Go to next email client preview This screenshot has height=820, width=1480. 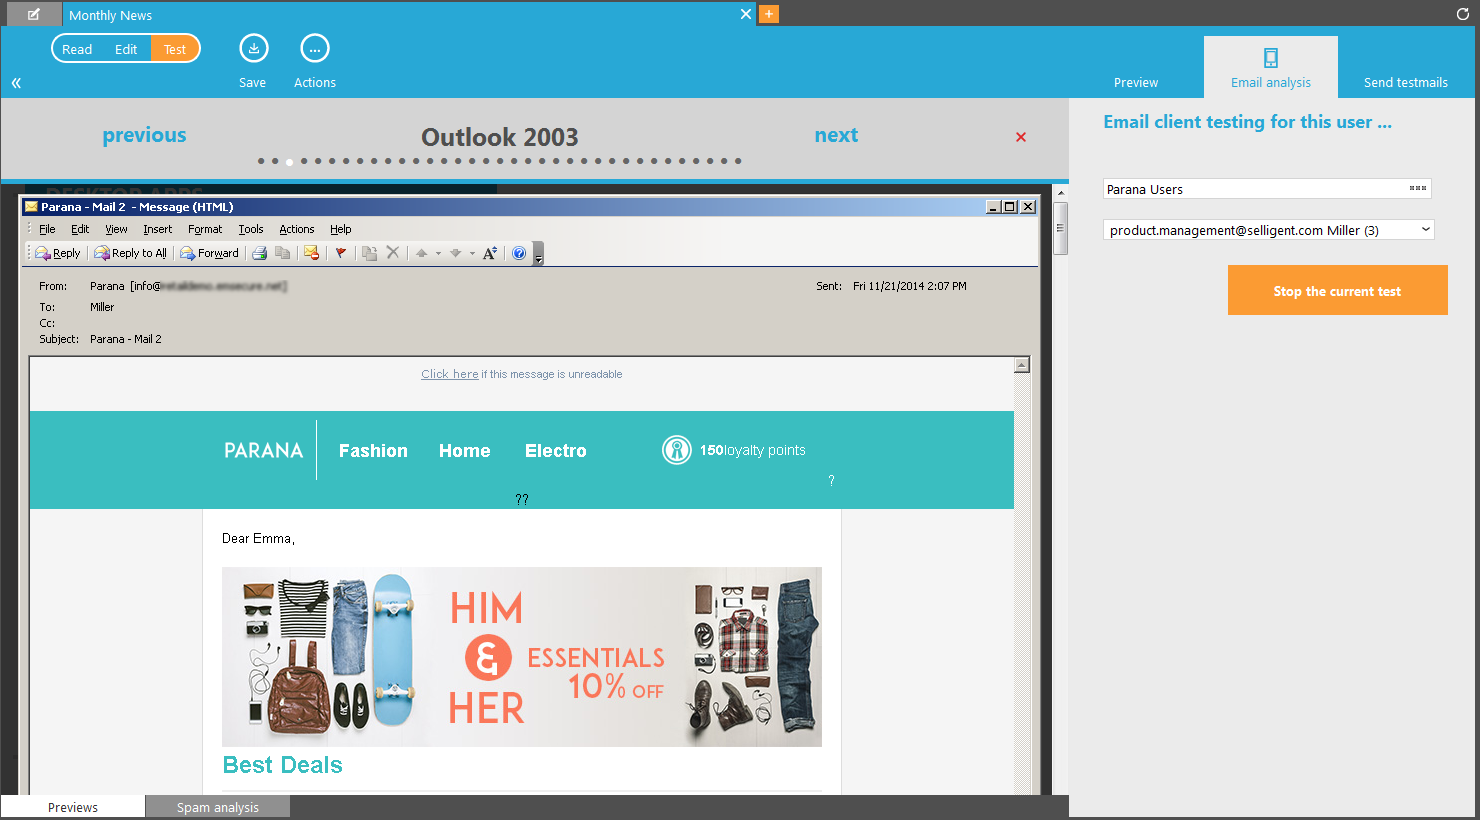coord(836,135)
